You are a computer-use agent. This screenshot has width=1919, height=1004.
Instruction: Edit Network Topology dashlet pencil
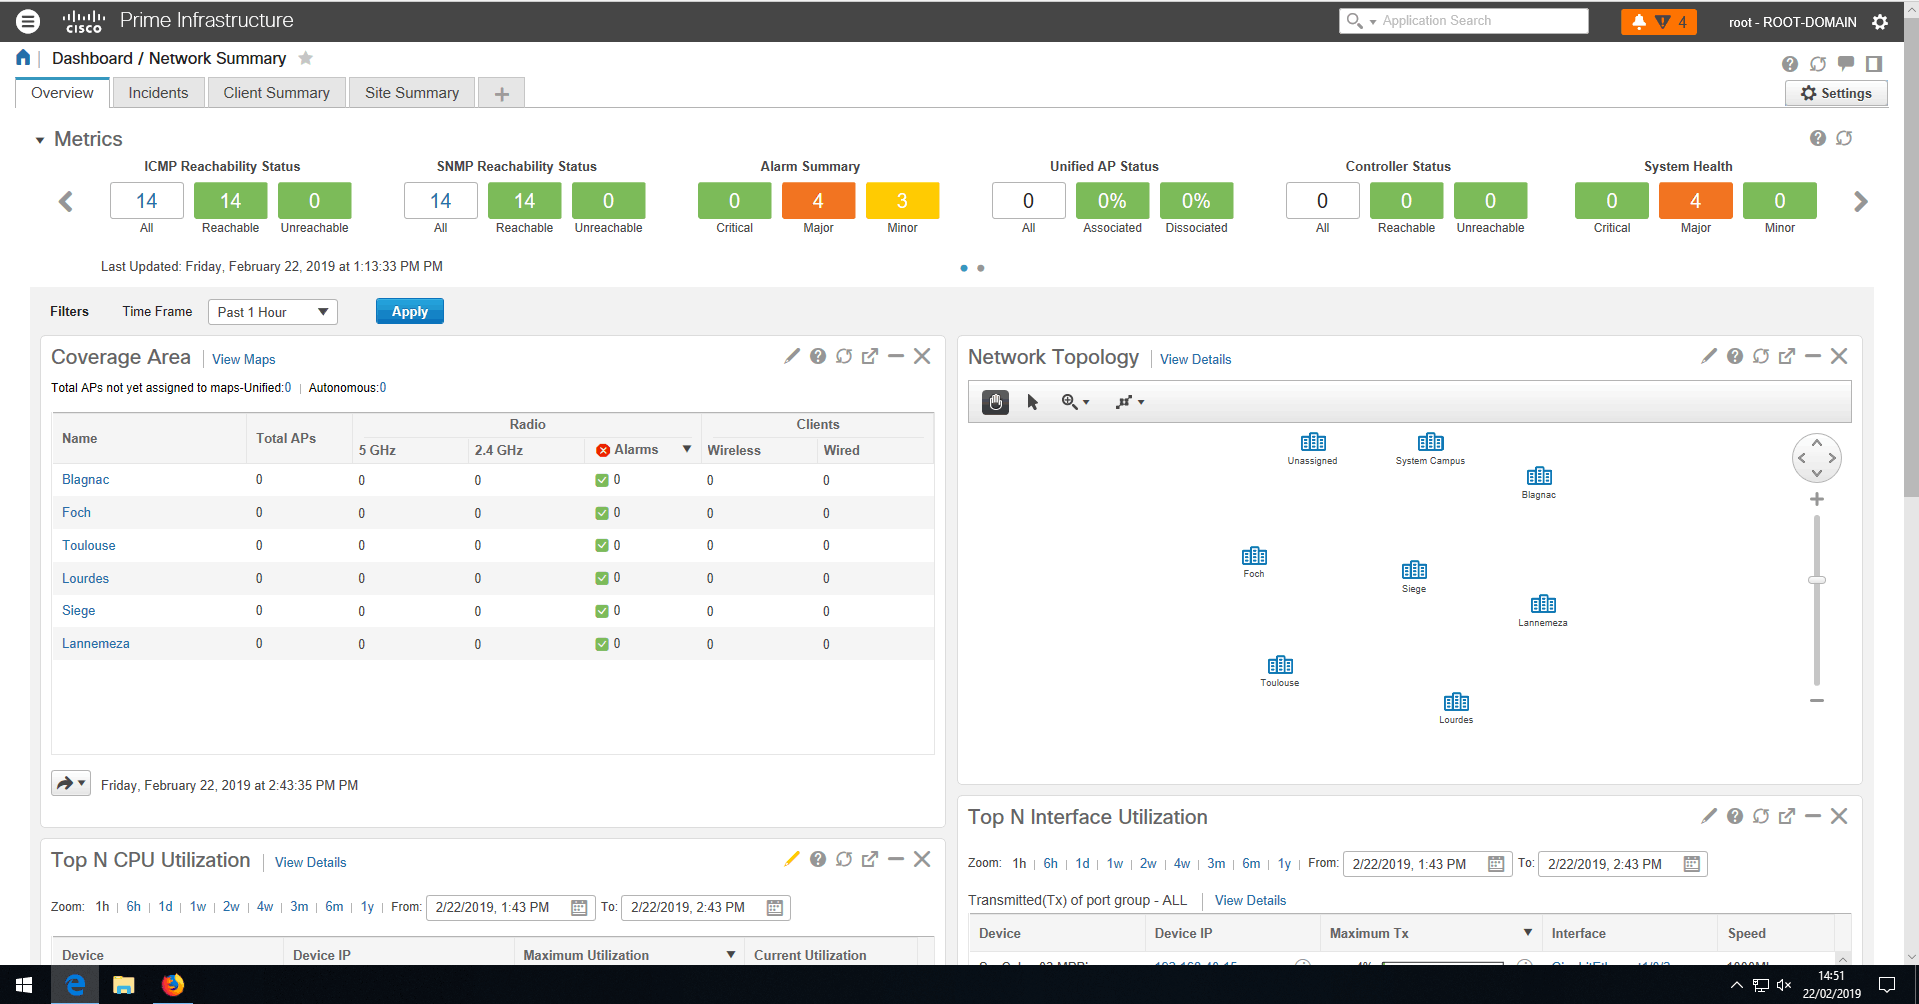pyautogui.click(x=1709, y=356)
